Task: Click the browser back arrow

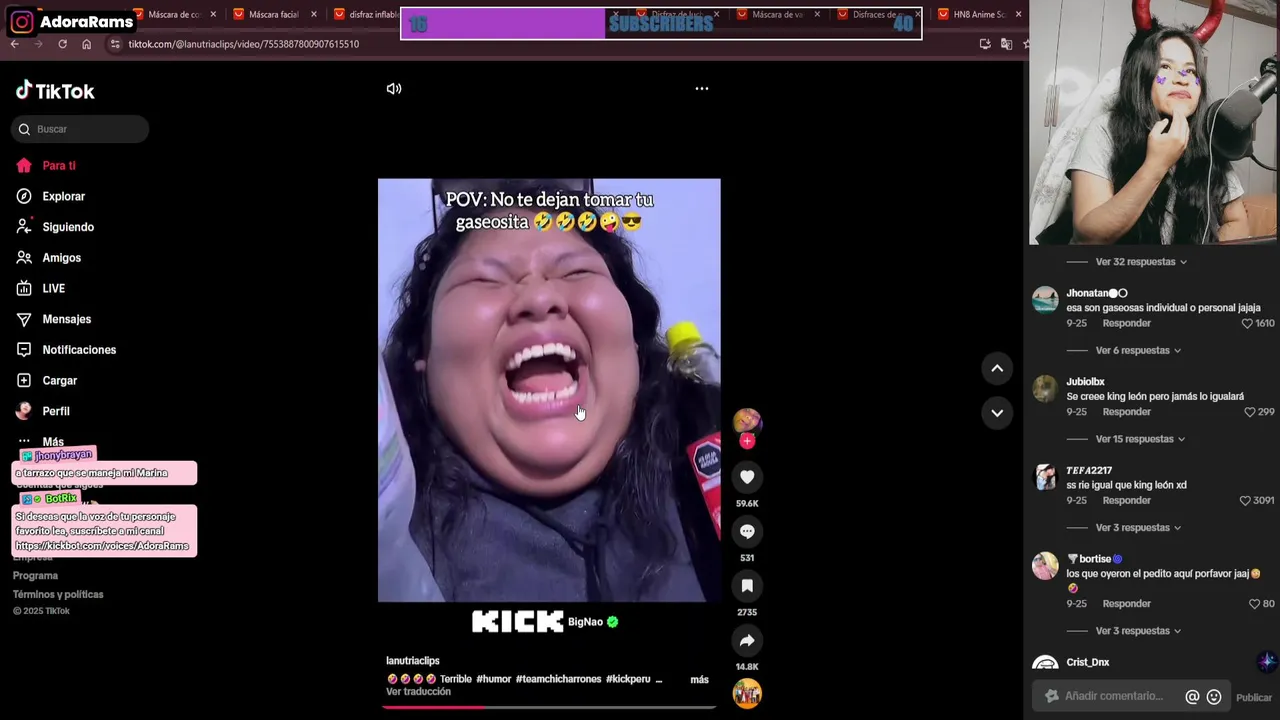Action: (x=14, y=44)
